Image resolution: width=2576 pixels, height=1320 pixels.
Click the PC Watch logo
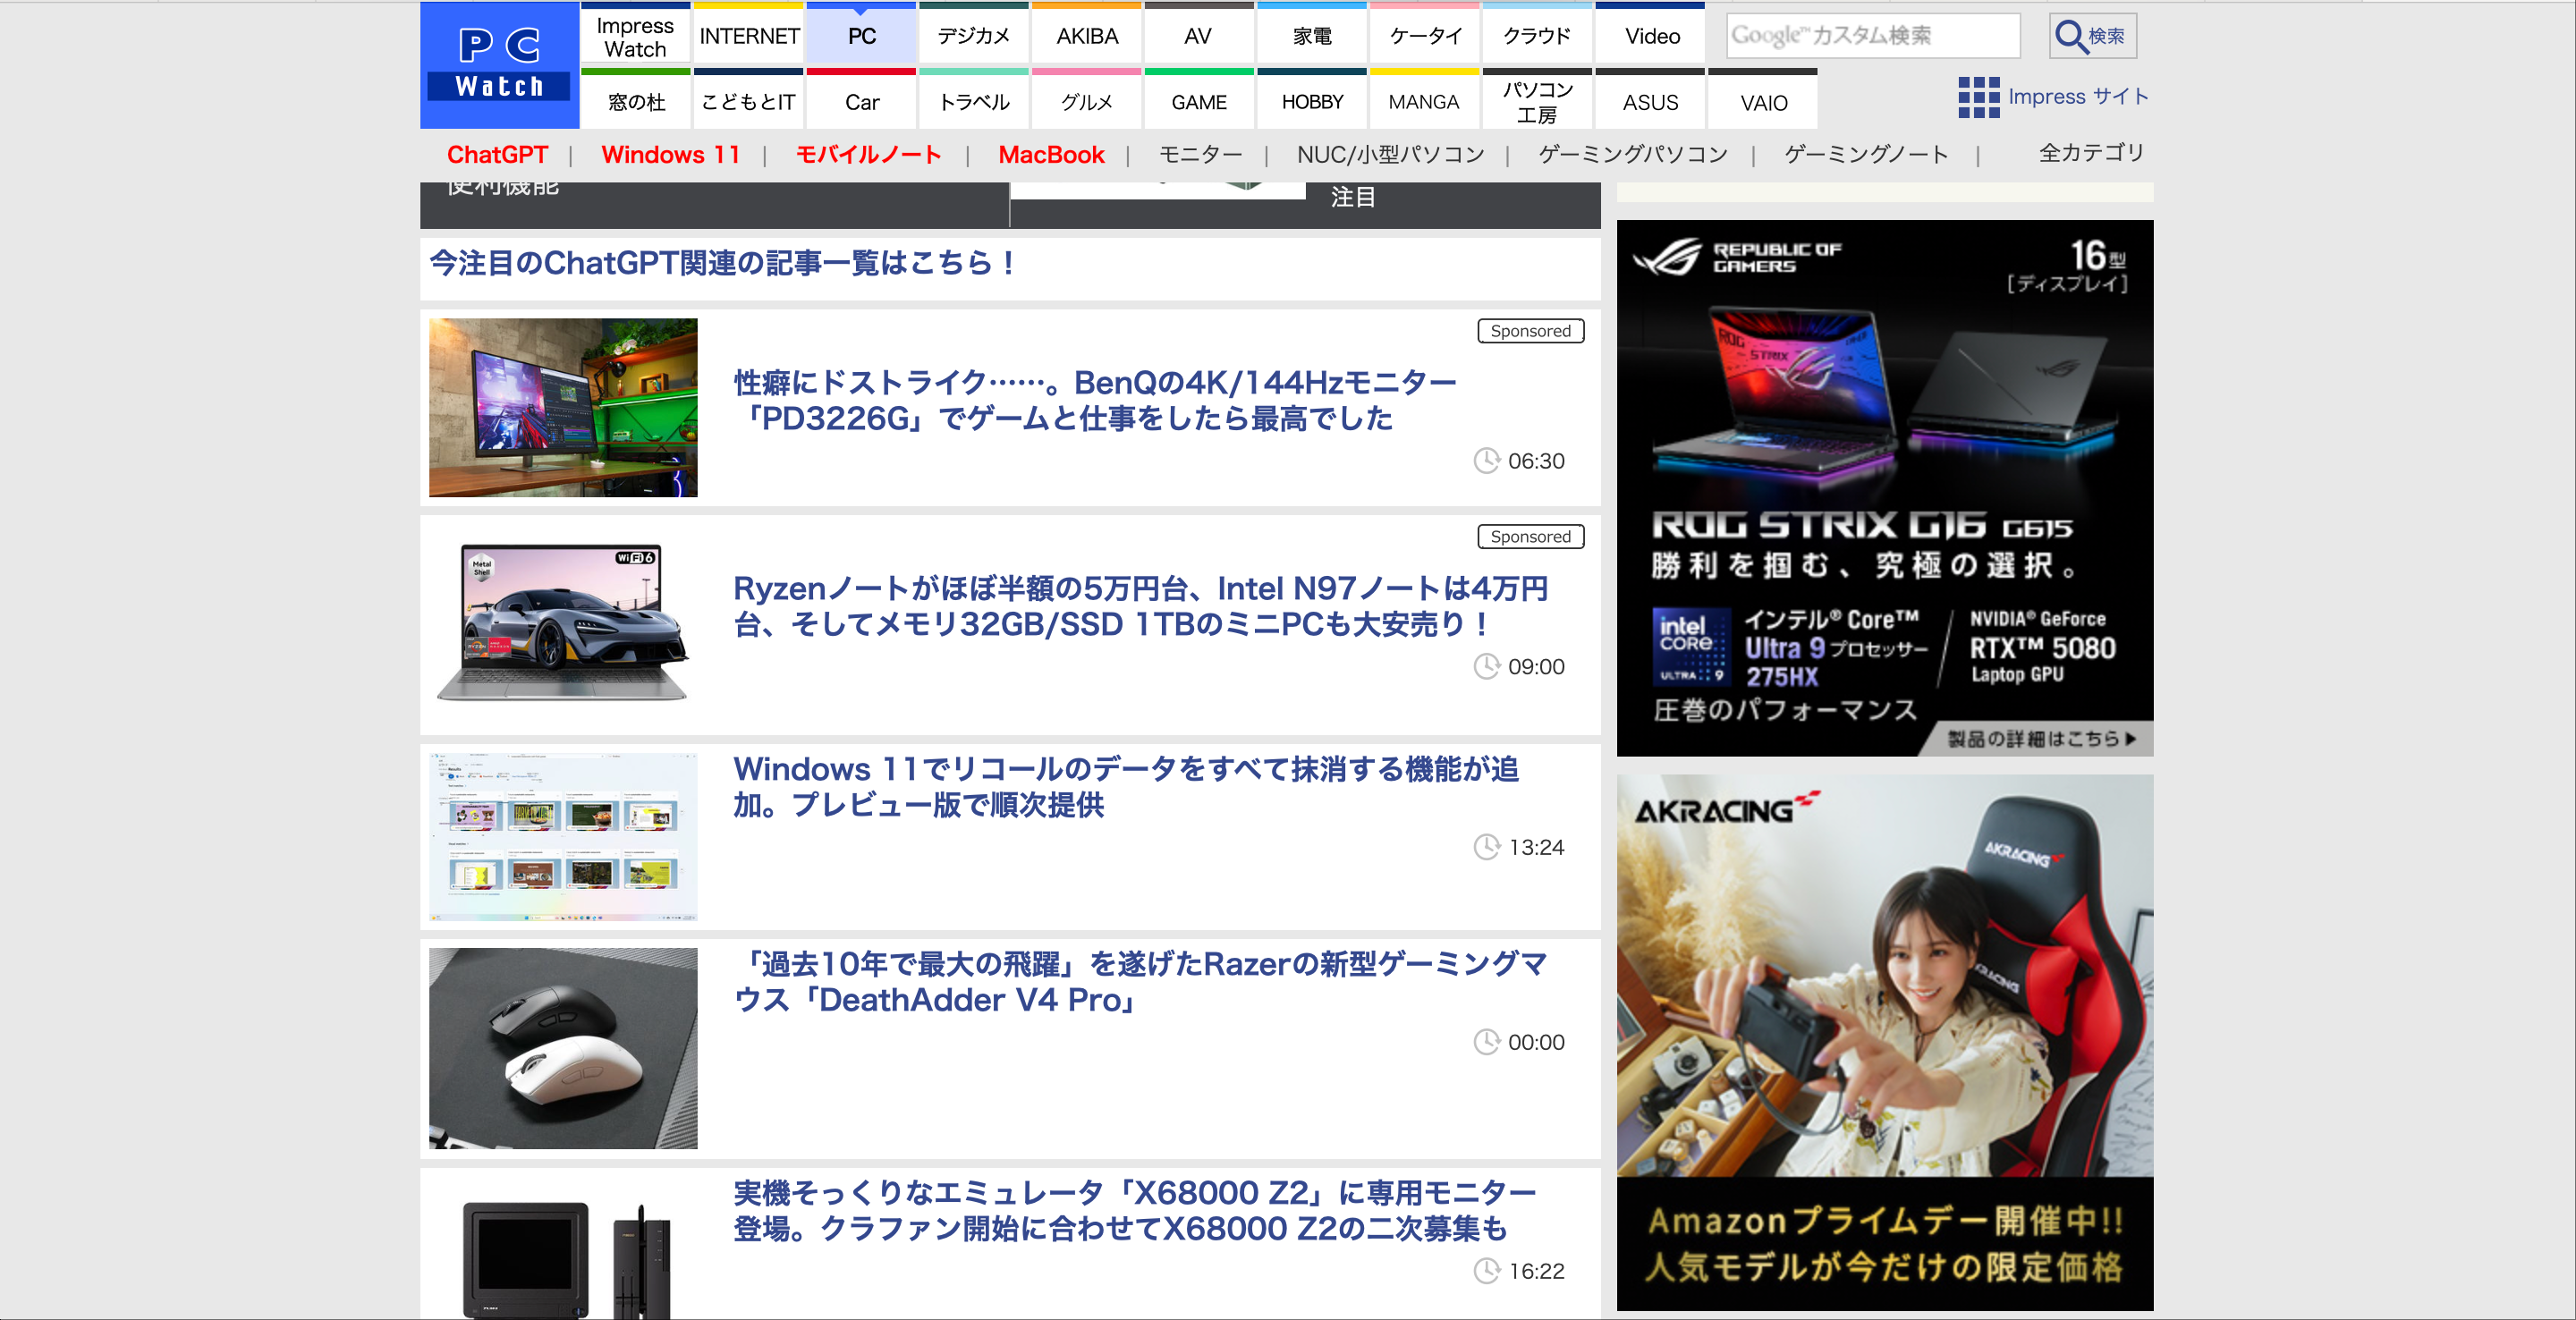click(499, 65)
